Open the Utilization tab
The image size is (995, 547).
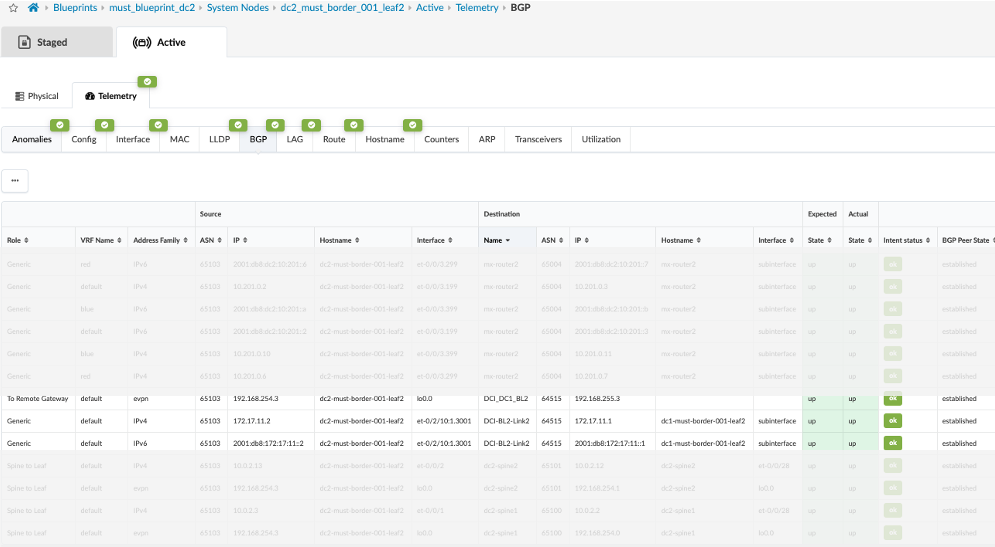click(601, 140)
